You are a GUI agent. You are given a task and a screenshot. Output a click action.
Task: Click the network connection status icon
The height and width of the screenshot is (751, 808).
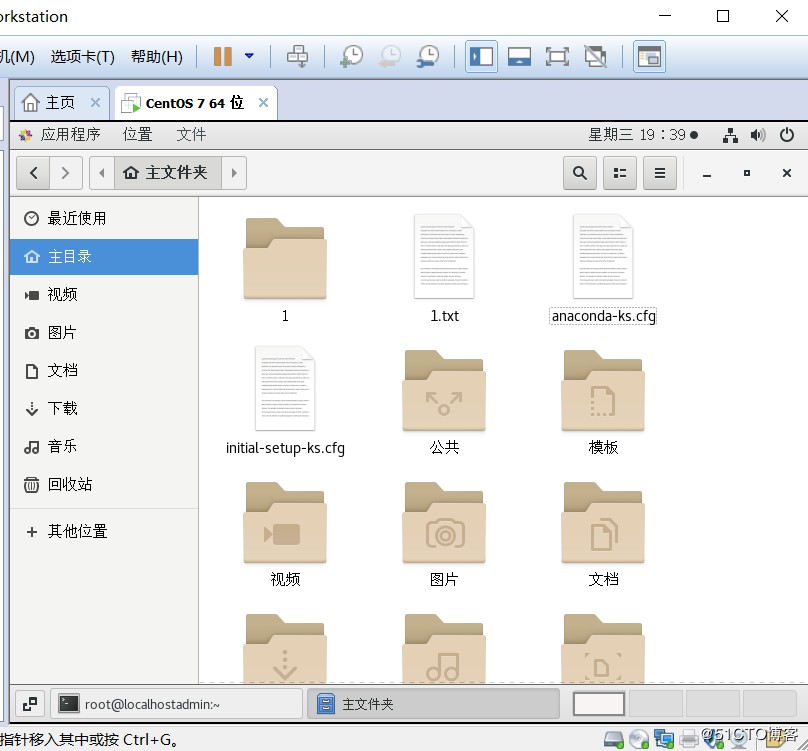(730, 135)
